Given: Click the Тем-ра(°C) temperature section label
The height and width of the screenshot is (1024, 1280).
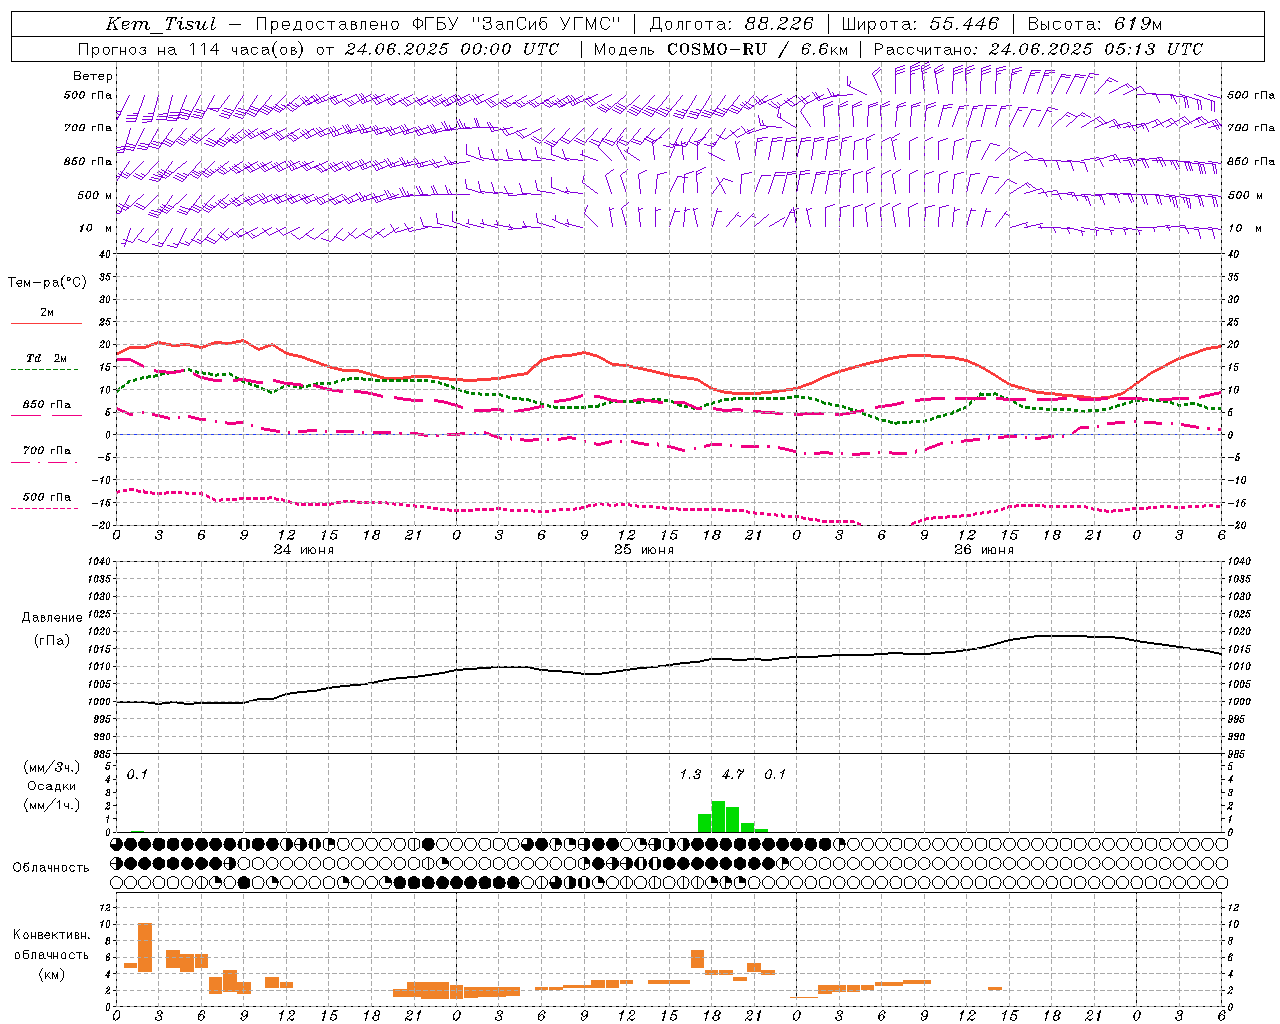Looking at the screenshot, I should (x=47, y=283).
